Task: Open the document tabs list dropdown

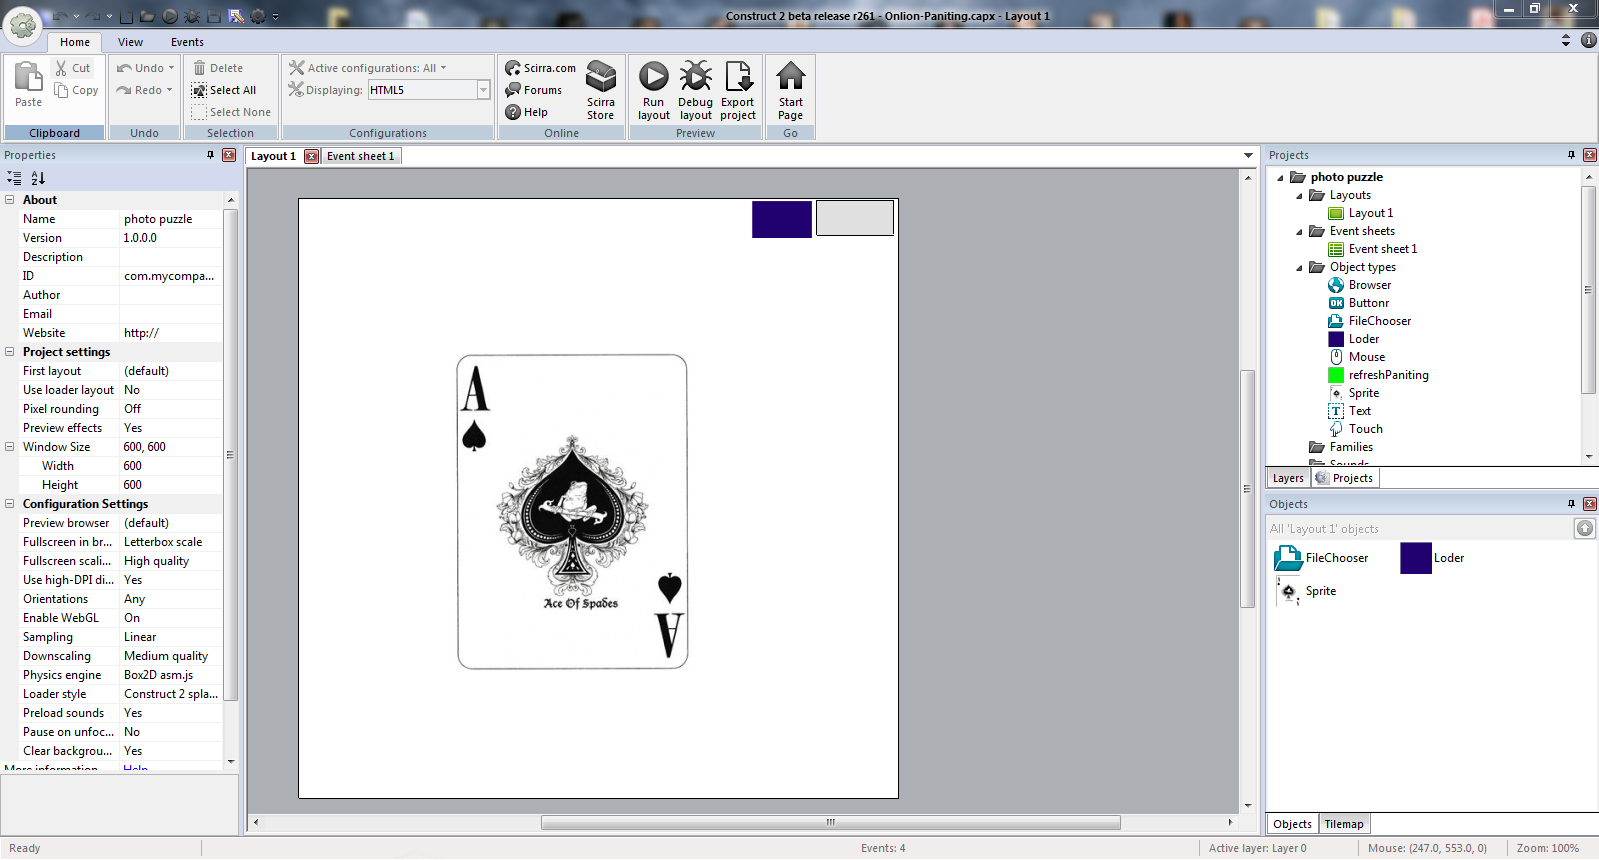Action: (x=1248, y=156)
